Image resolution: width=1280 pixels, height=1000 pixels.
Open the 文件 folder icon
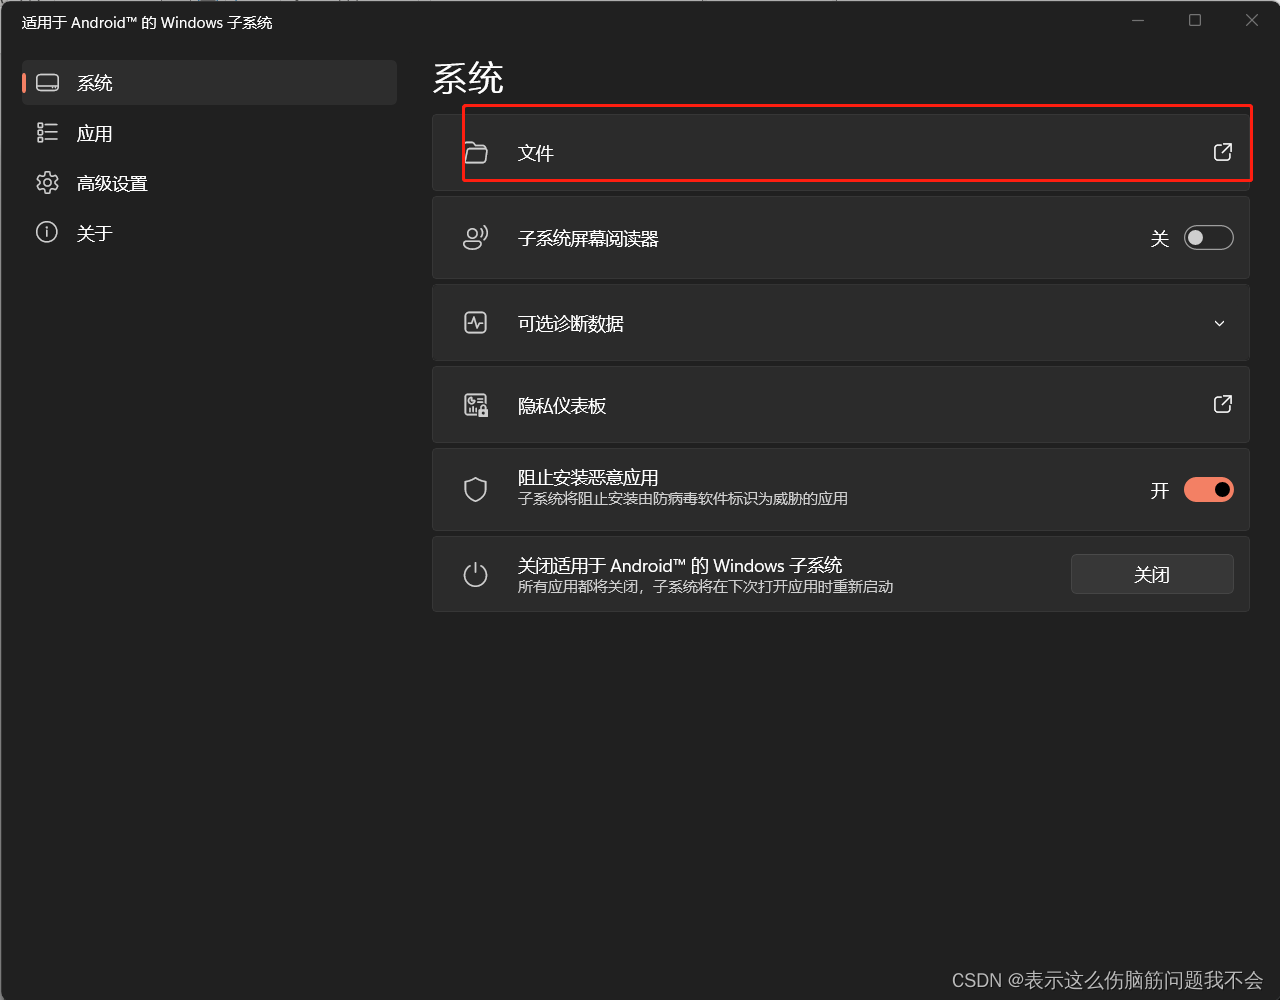click(x=476, y=153)
